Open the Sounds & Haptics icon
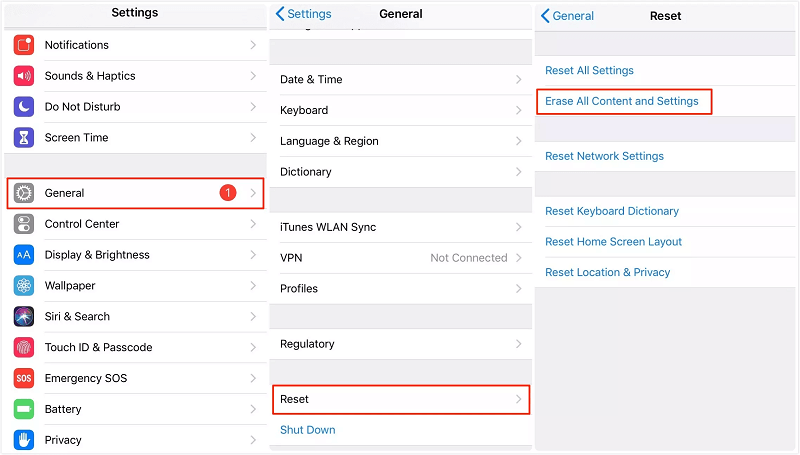The height and width of the screenshot is (455, 800). coord(24,76)
